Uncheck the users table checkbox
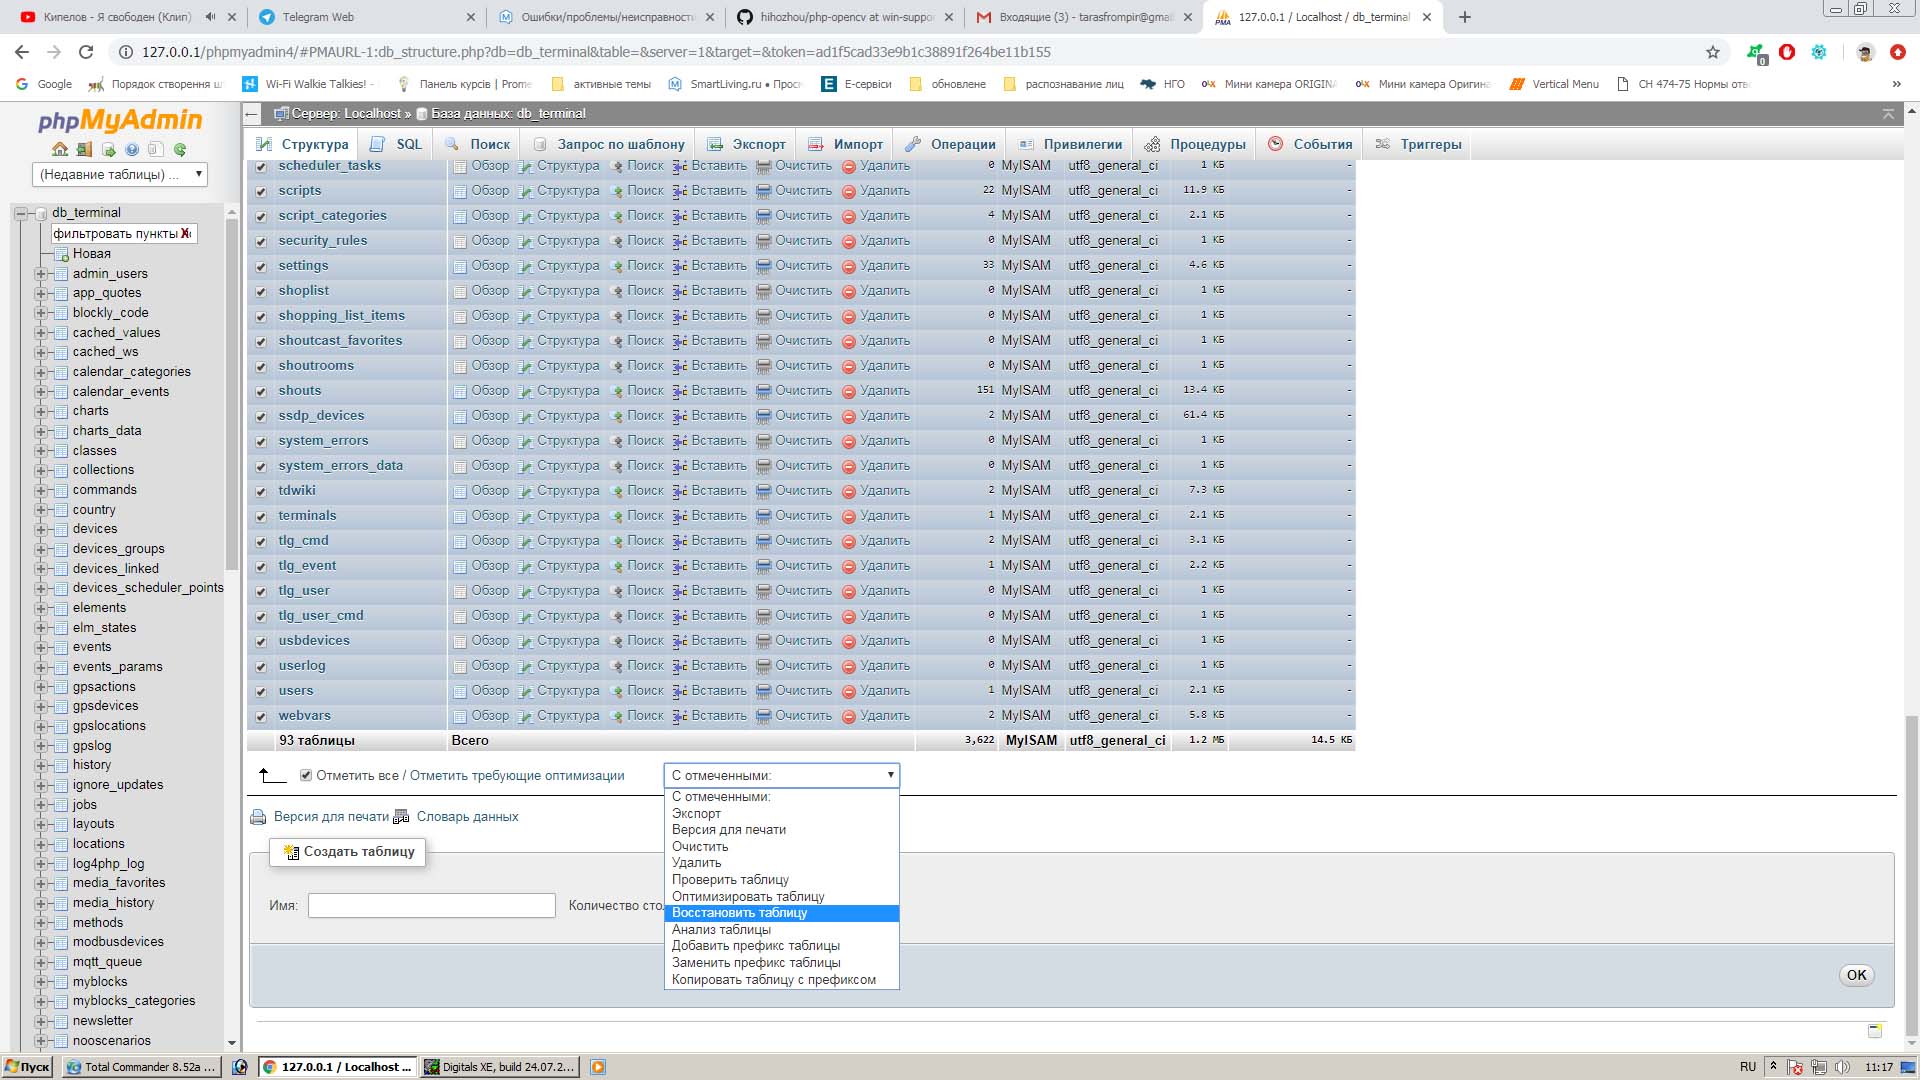Viewport: 1920px width, 1080px height. 261,691
